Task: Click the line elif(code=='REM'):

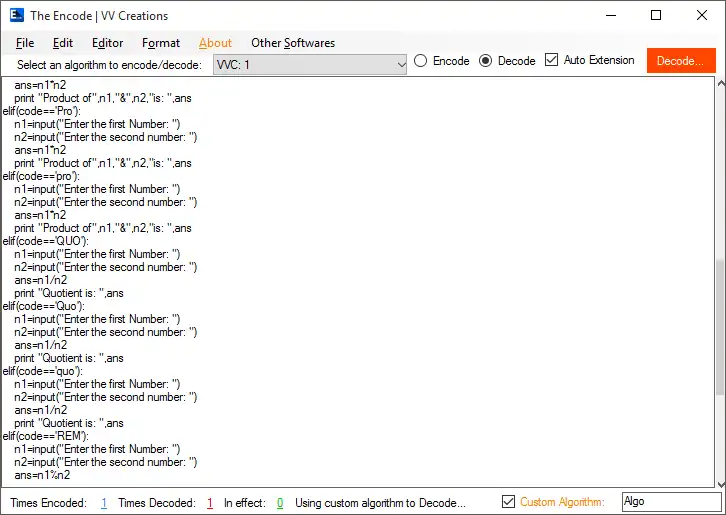Action: click(x=45, y=436)
